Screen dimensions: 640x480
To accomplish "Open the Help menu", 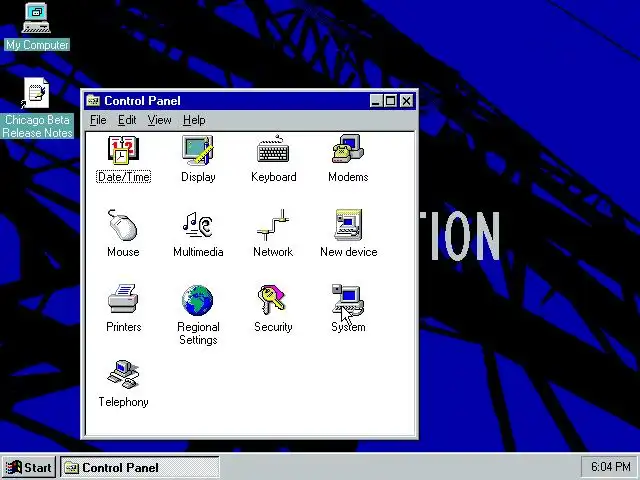I will click(x=194, y=120).
